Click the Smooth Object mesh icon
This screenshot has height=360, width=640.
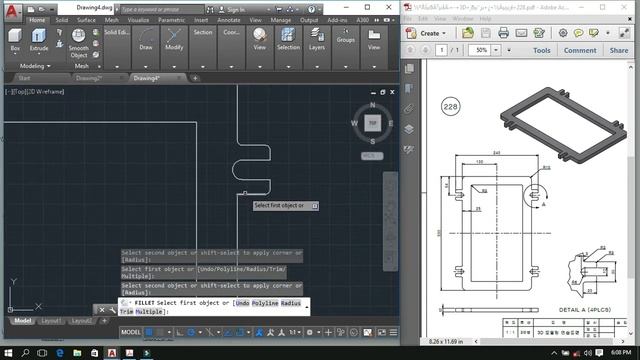pos(78,36)
